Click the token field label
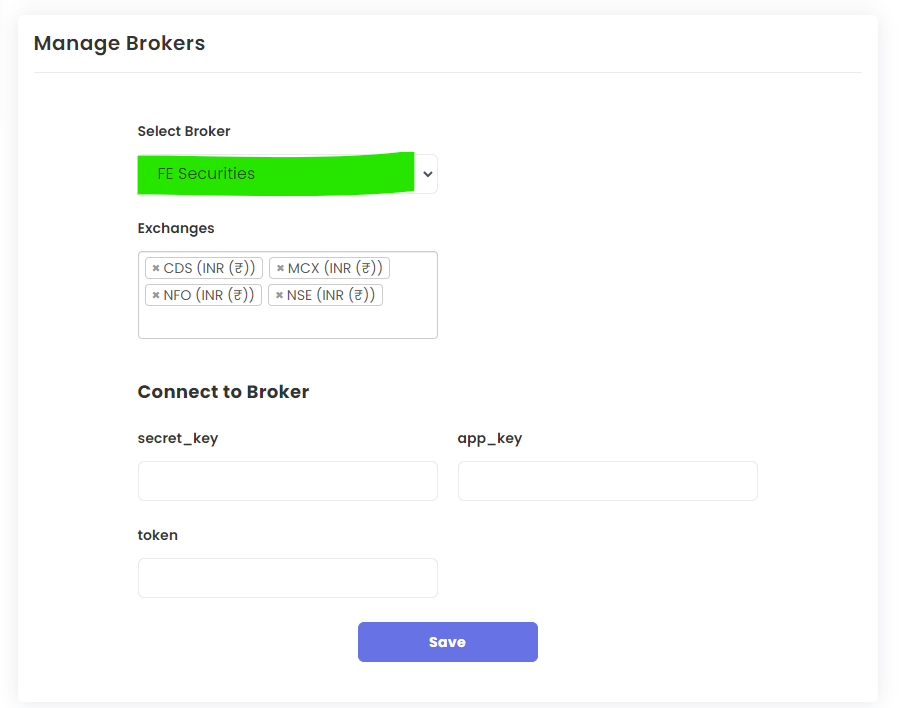The height and width of the screenshot is (708, 906). point(158,535)
